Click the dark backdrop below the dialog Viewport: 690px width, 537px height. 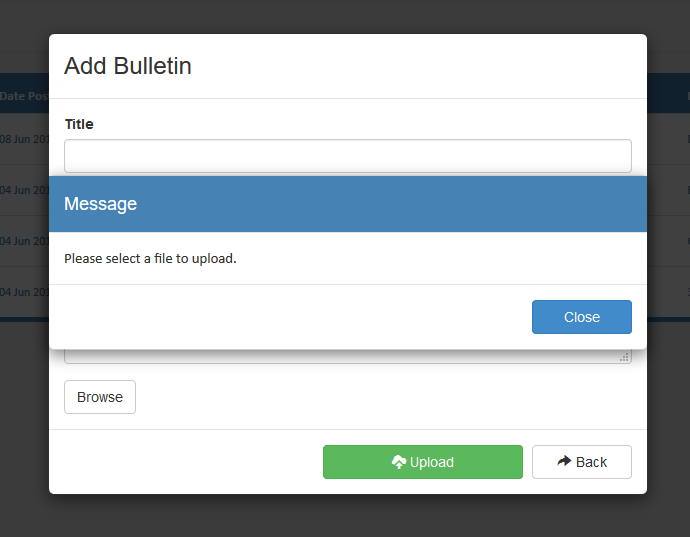pos(345,516)
